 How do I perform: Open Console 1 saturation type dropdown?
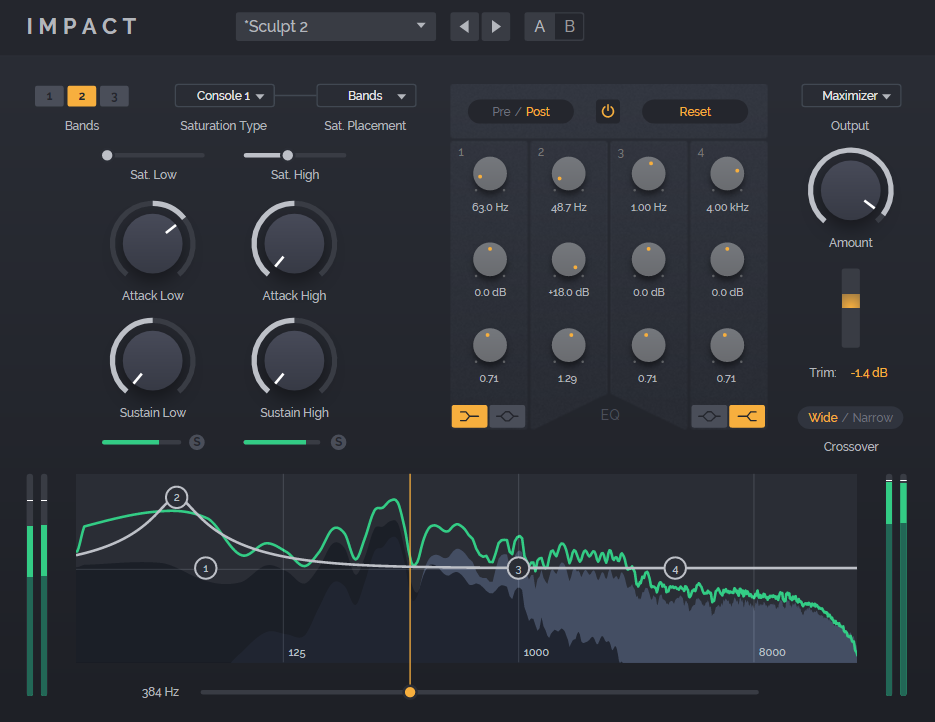224,96
